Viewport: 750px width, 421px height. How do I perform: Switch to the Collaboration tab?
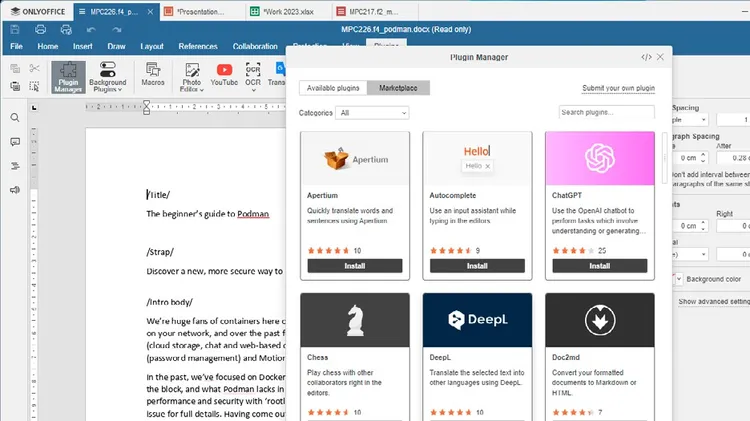pos(255,46)
